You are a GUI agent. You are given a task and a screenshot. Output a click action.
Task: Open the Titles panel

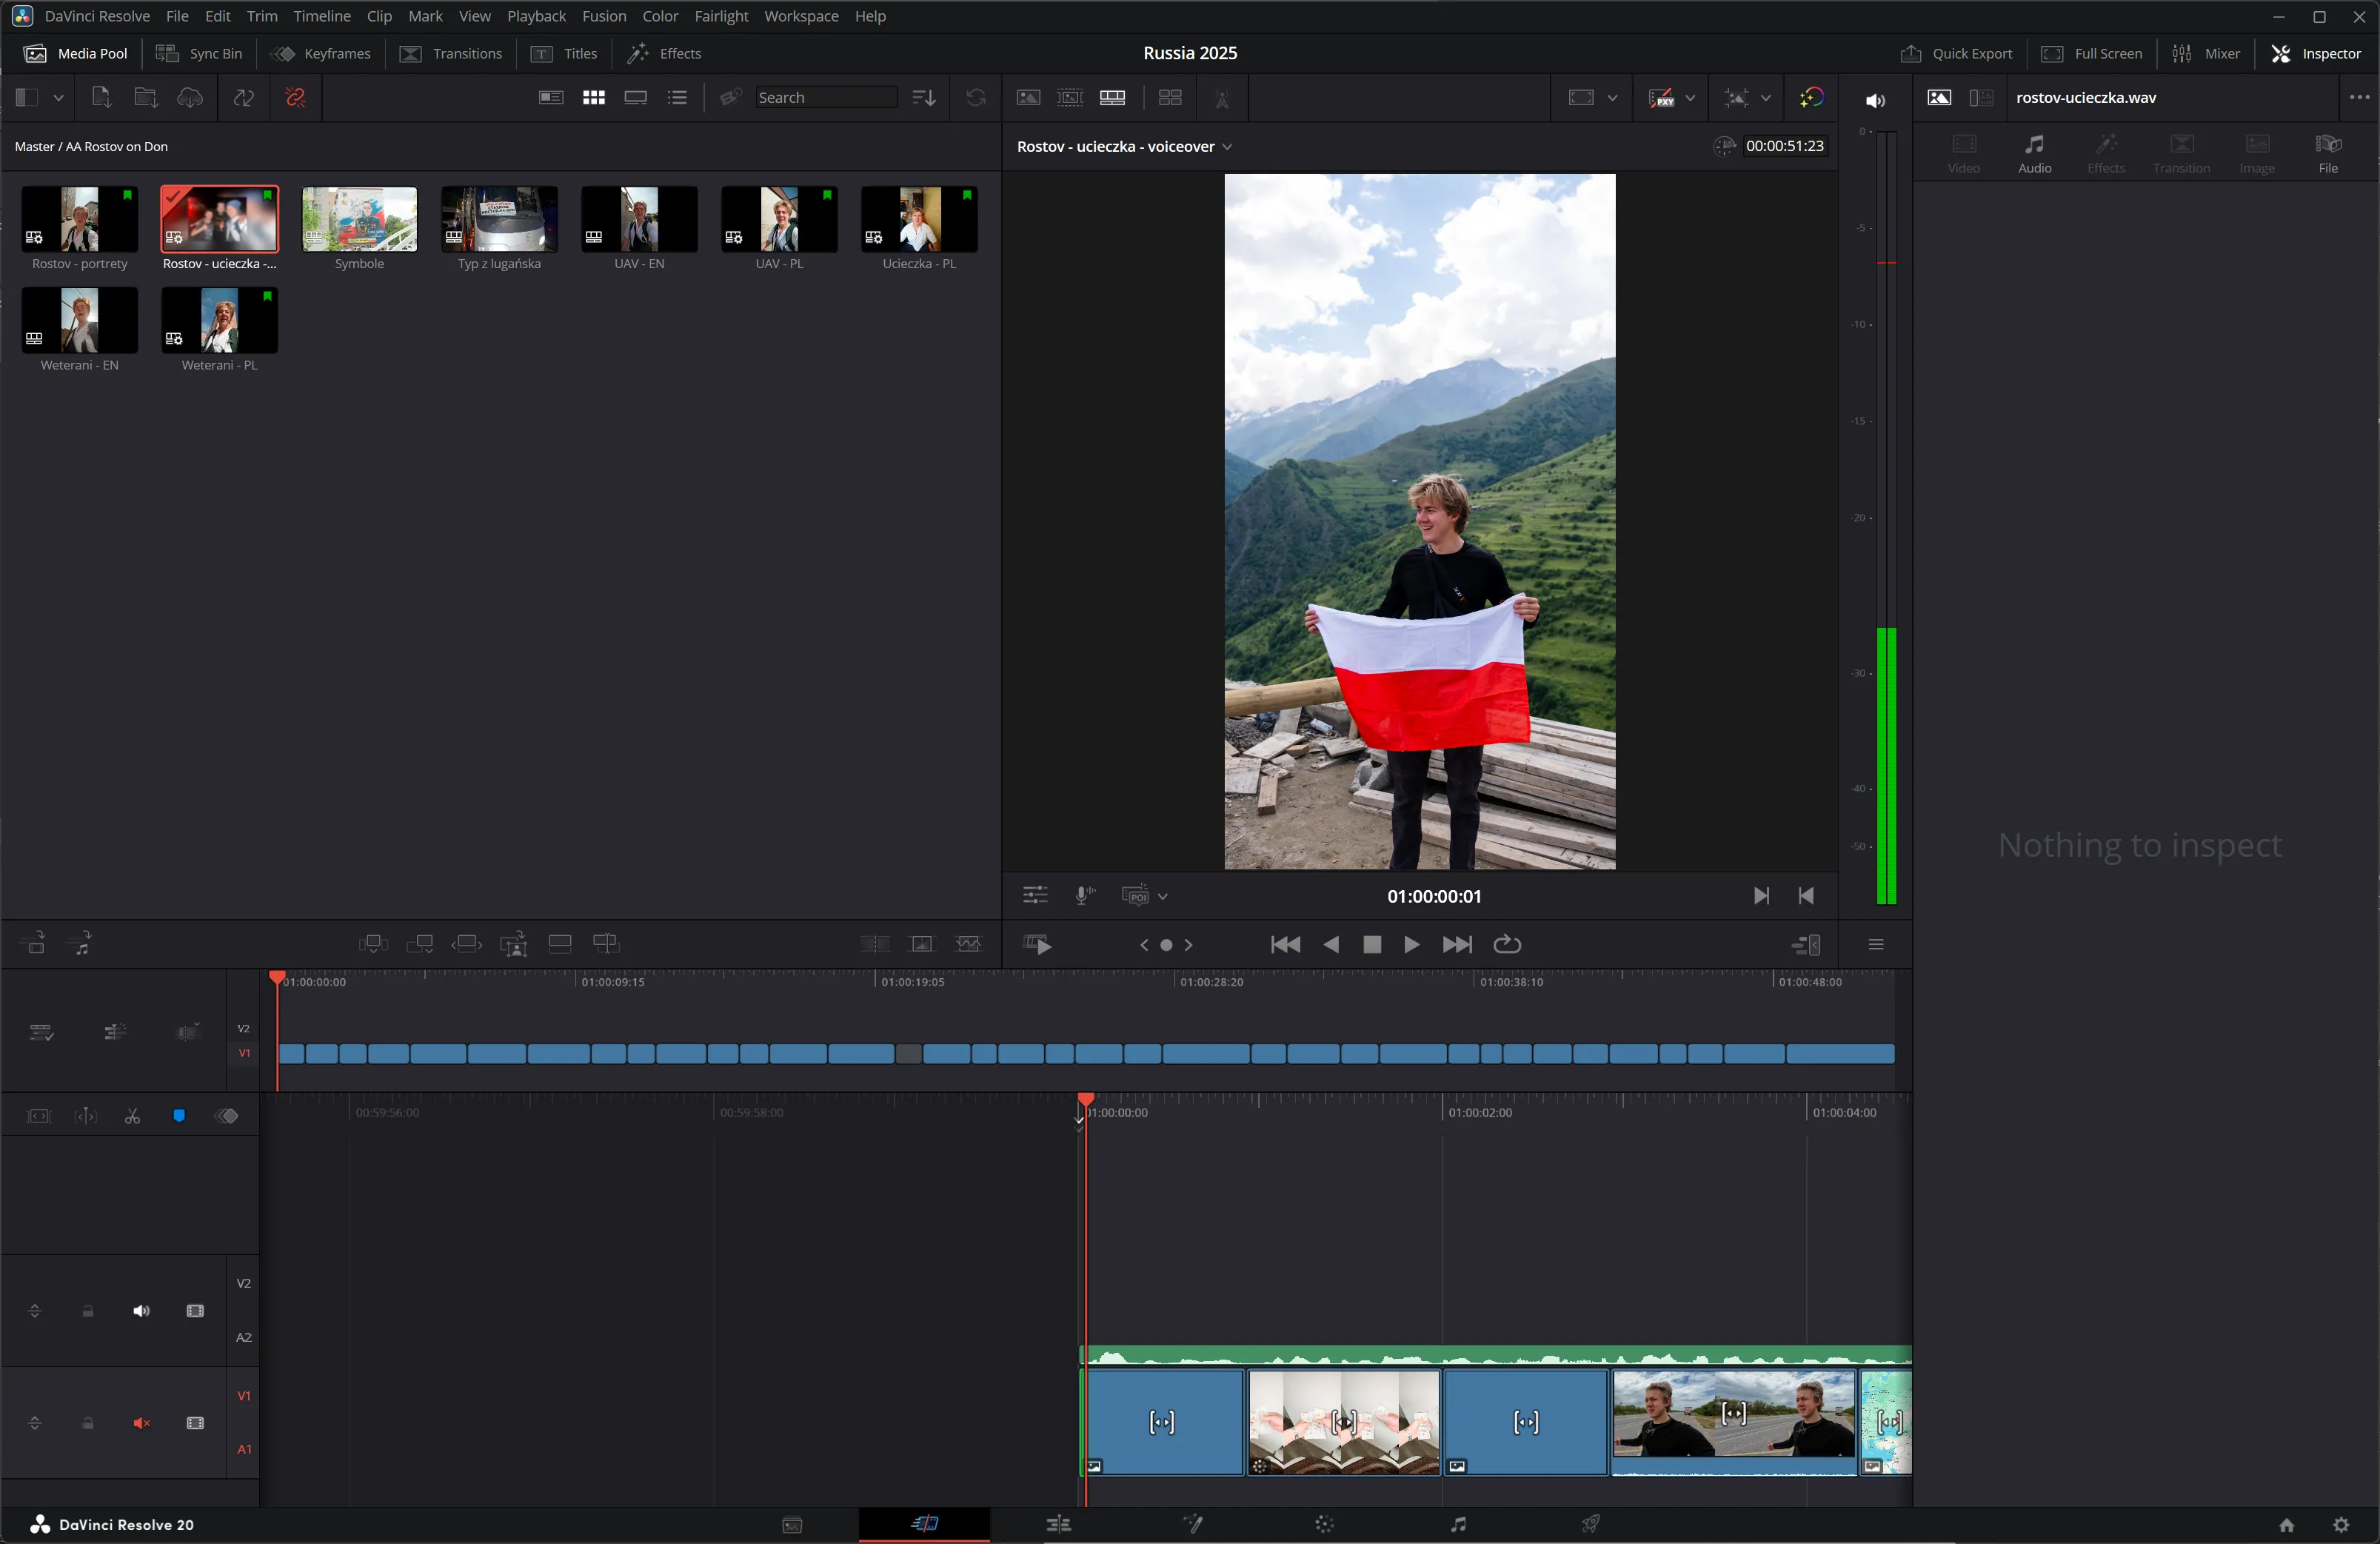click(x=565, y=53)
